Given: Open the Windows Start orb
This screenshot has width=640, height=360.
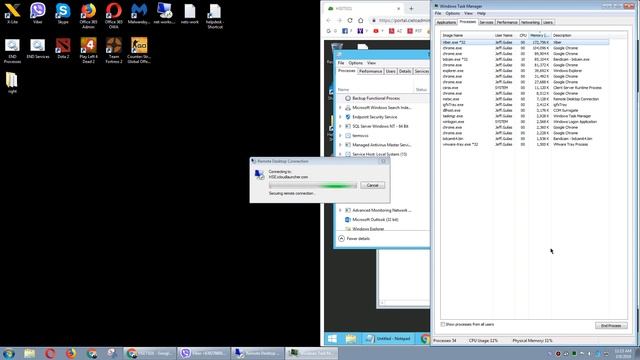Looking at the screenshot, I should point(9,353).
